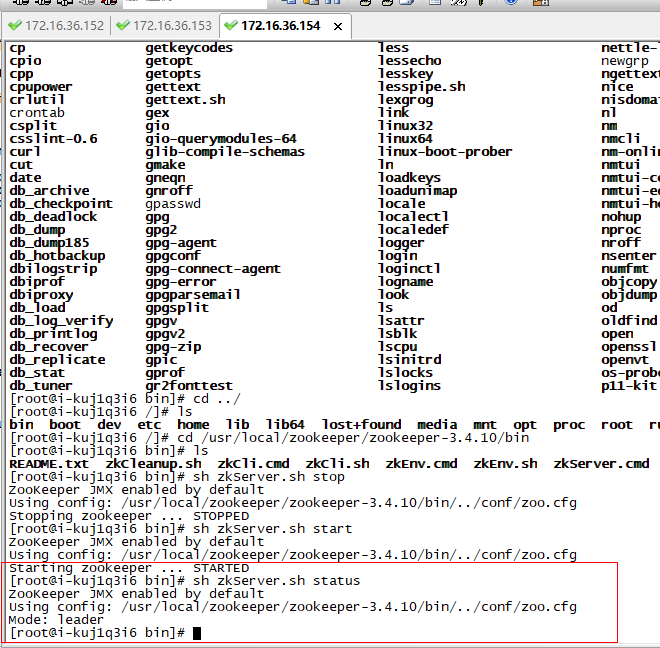Click the zkEnv.cmd file name

[421, 464]
